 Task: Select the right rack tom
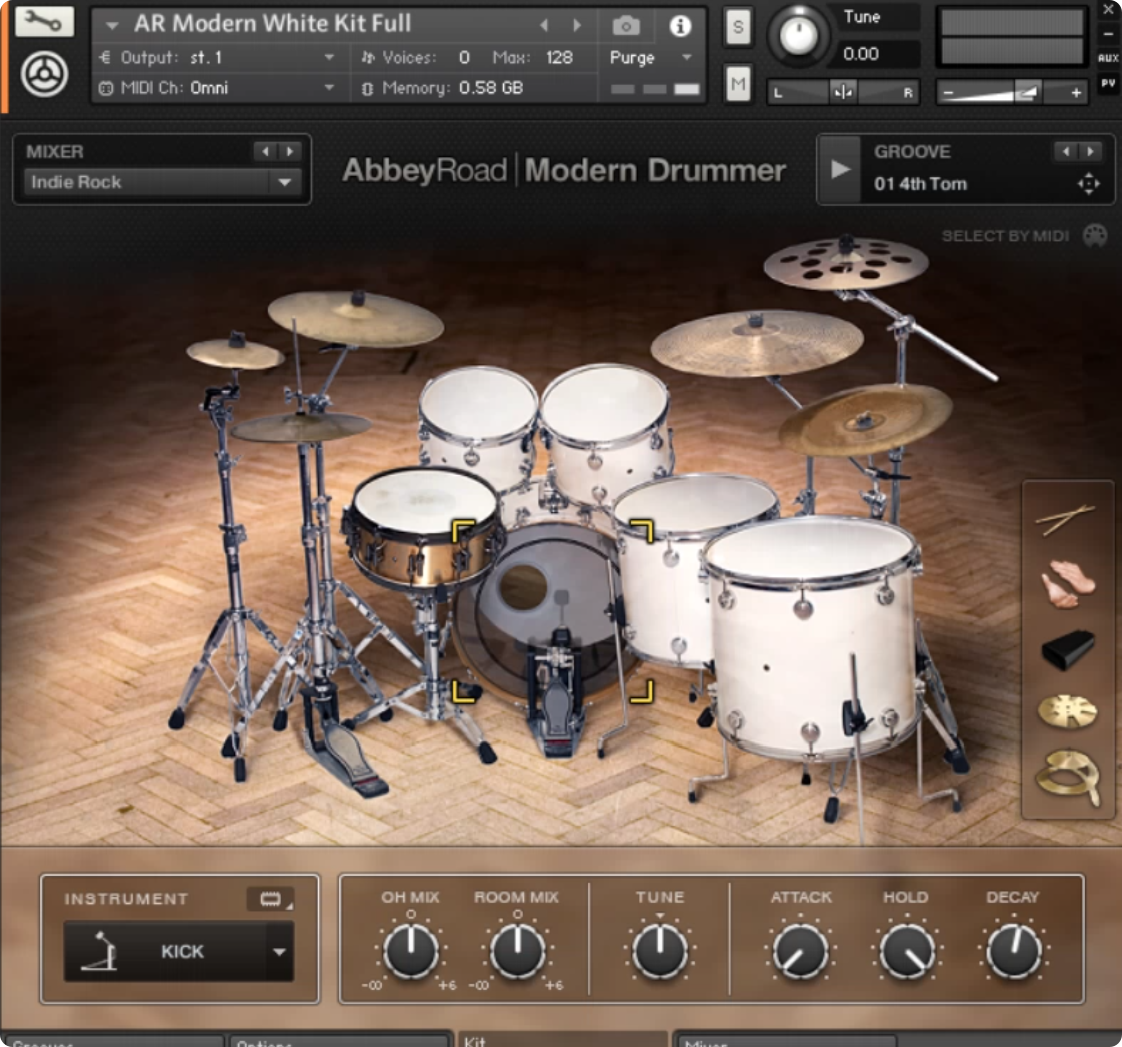point(607,429)
